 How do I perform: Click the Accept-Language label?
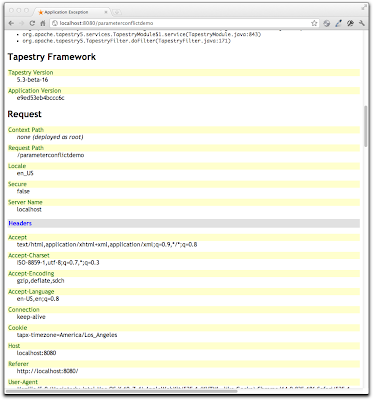pyautogui.click(x=31, y=291)
